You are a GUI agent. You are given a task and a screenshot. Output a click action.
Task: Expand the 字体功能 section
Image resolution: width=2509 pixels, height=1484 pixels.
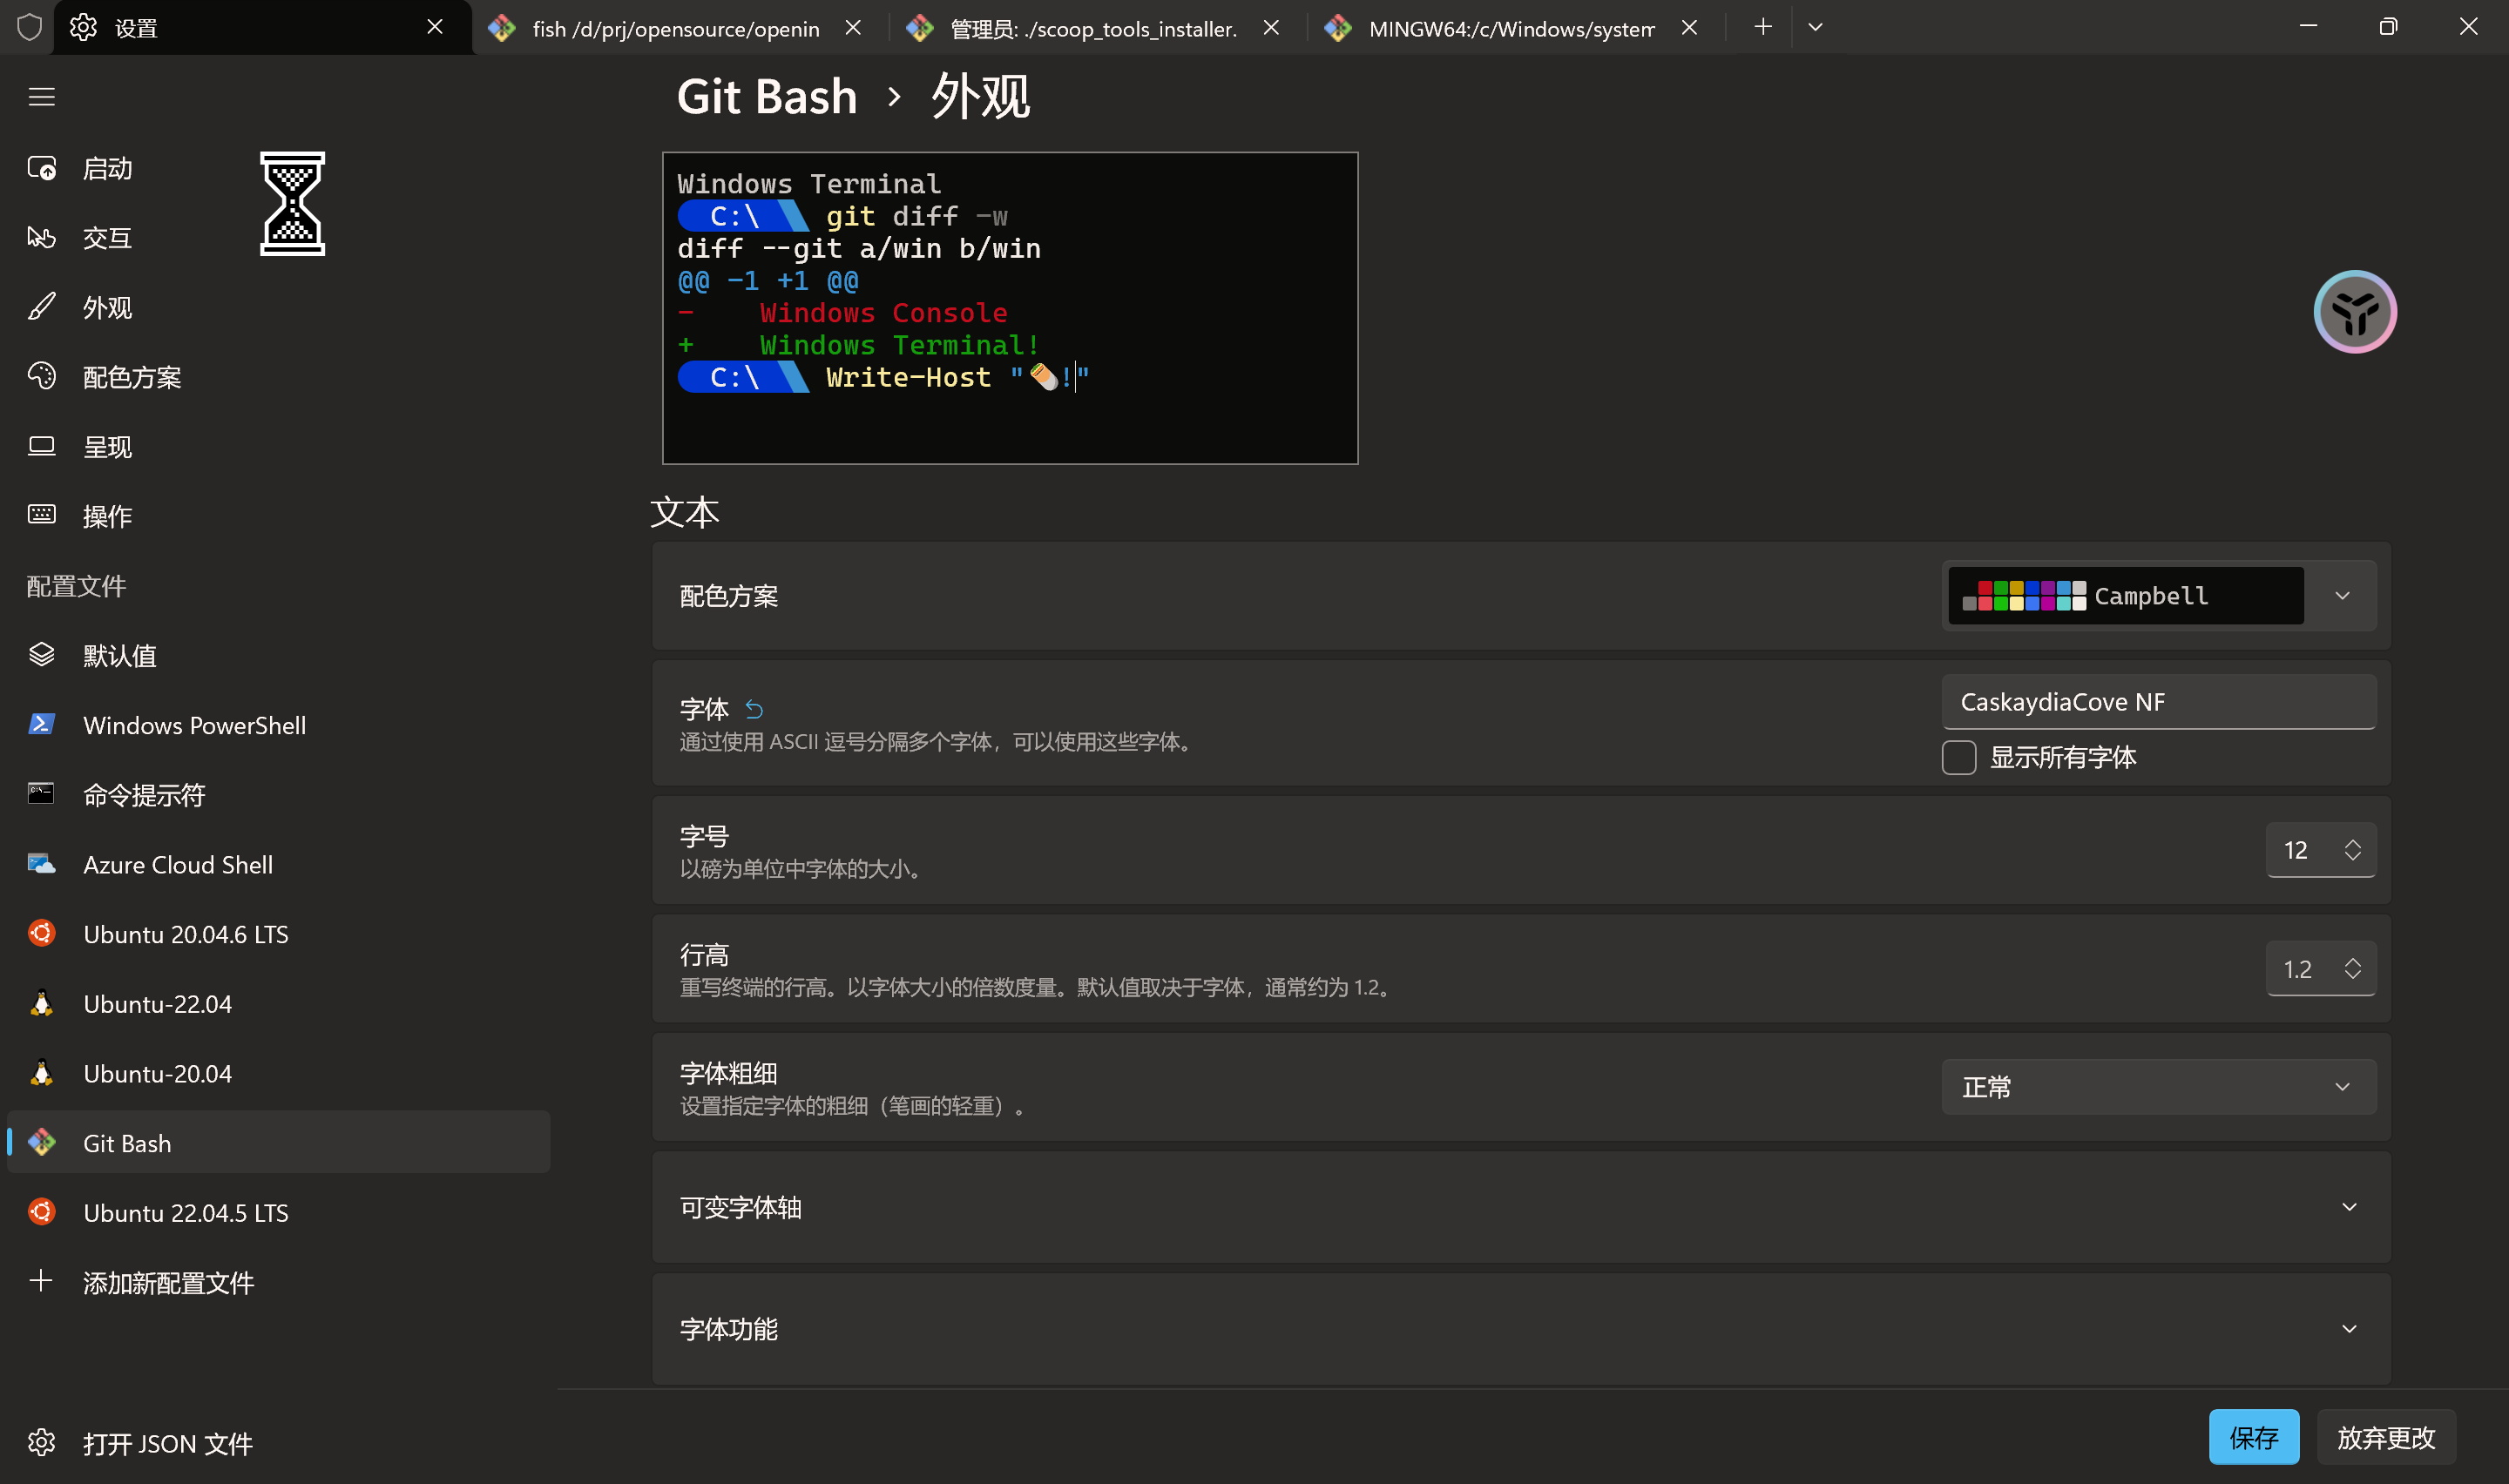pyautogui.click(x=1521, y=1329)
